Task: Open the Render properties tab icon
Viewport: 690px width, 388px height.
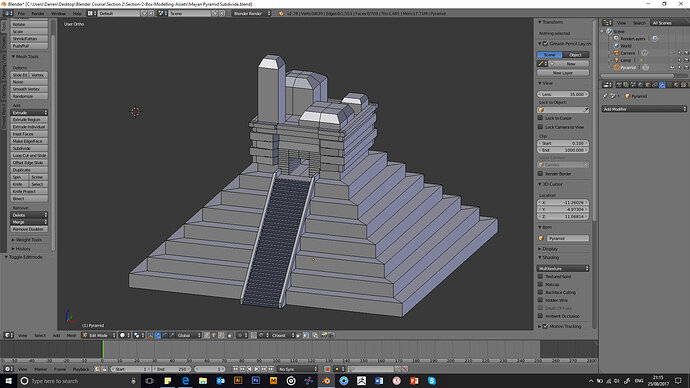Action: coord(619,84)
